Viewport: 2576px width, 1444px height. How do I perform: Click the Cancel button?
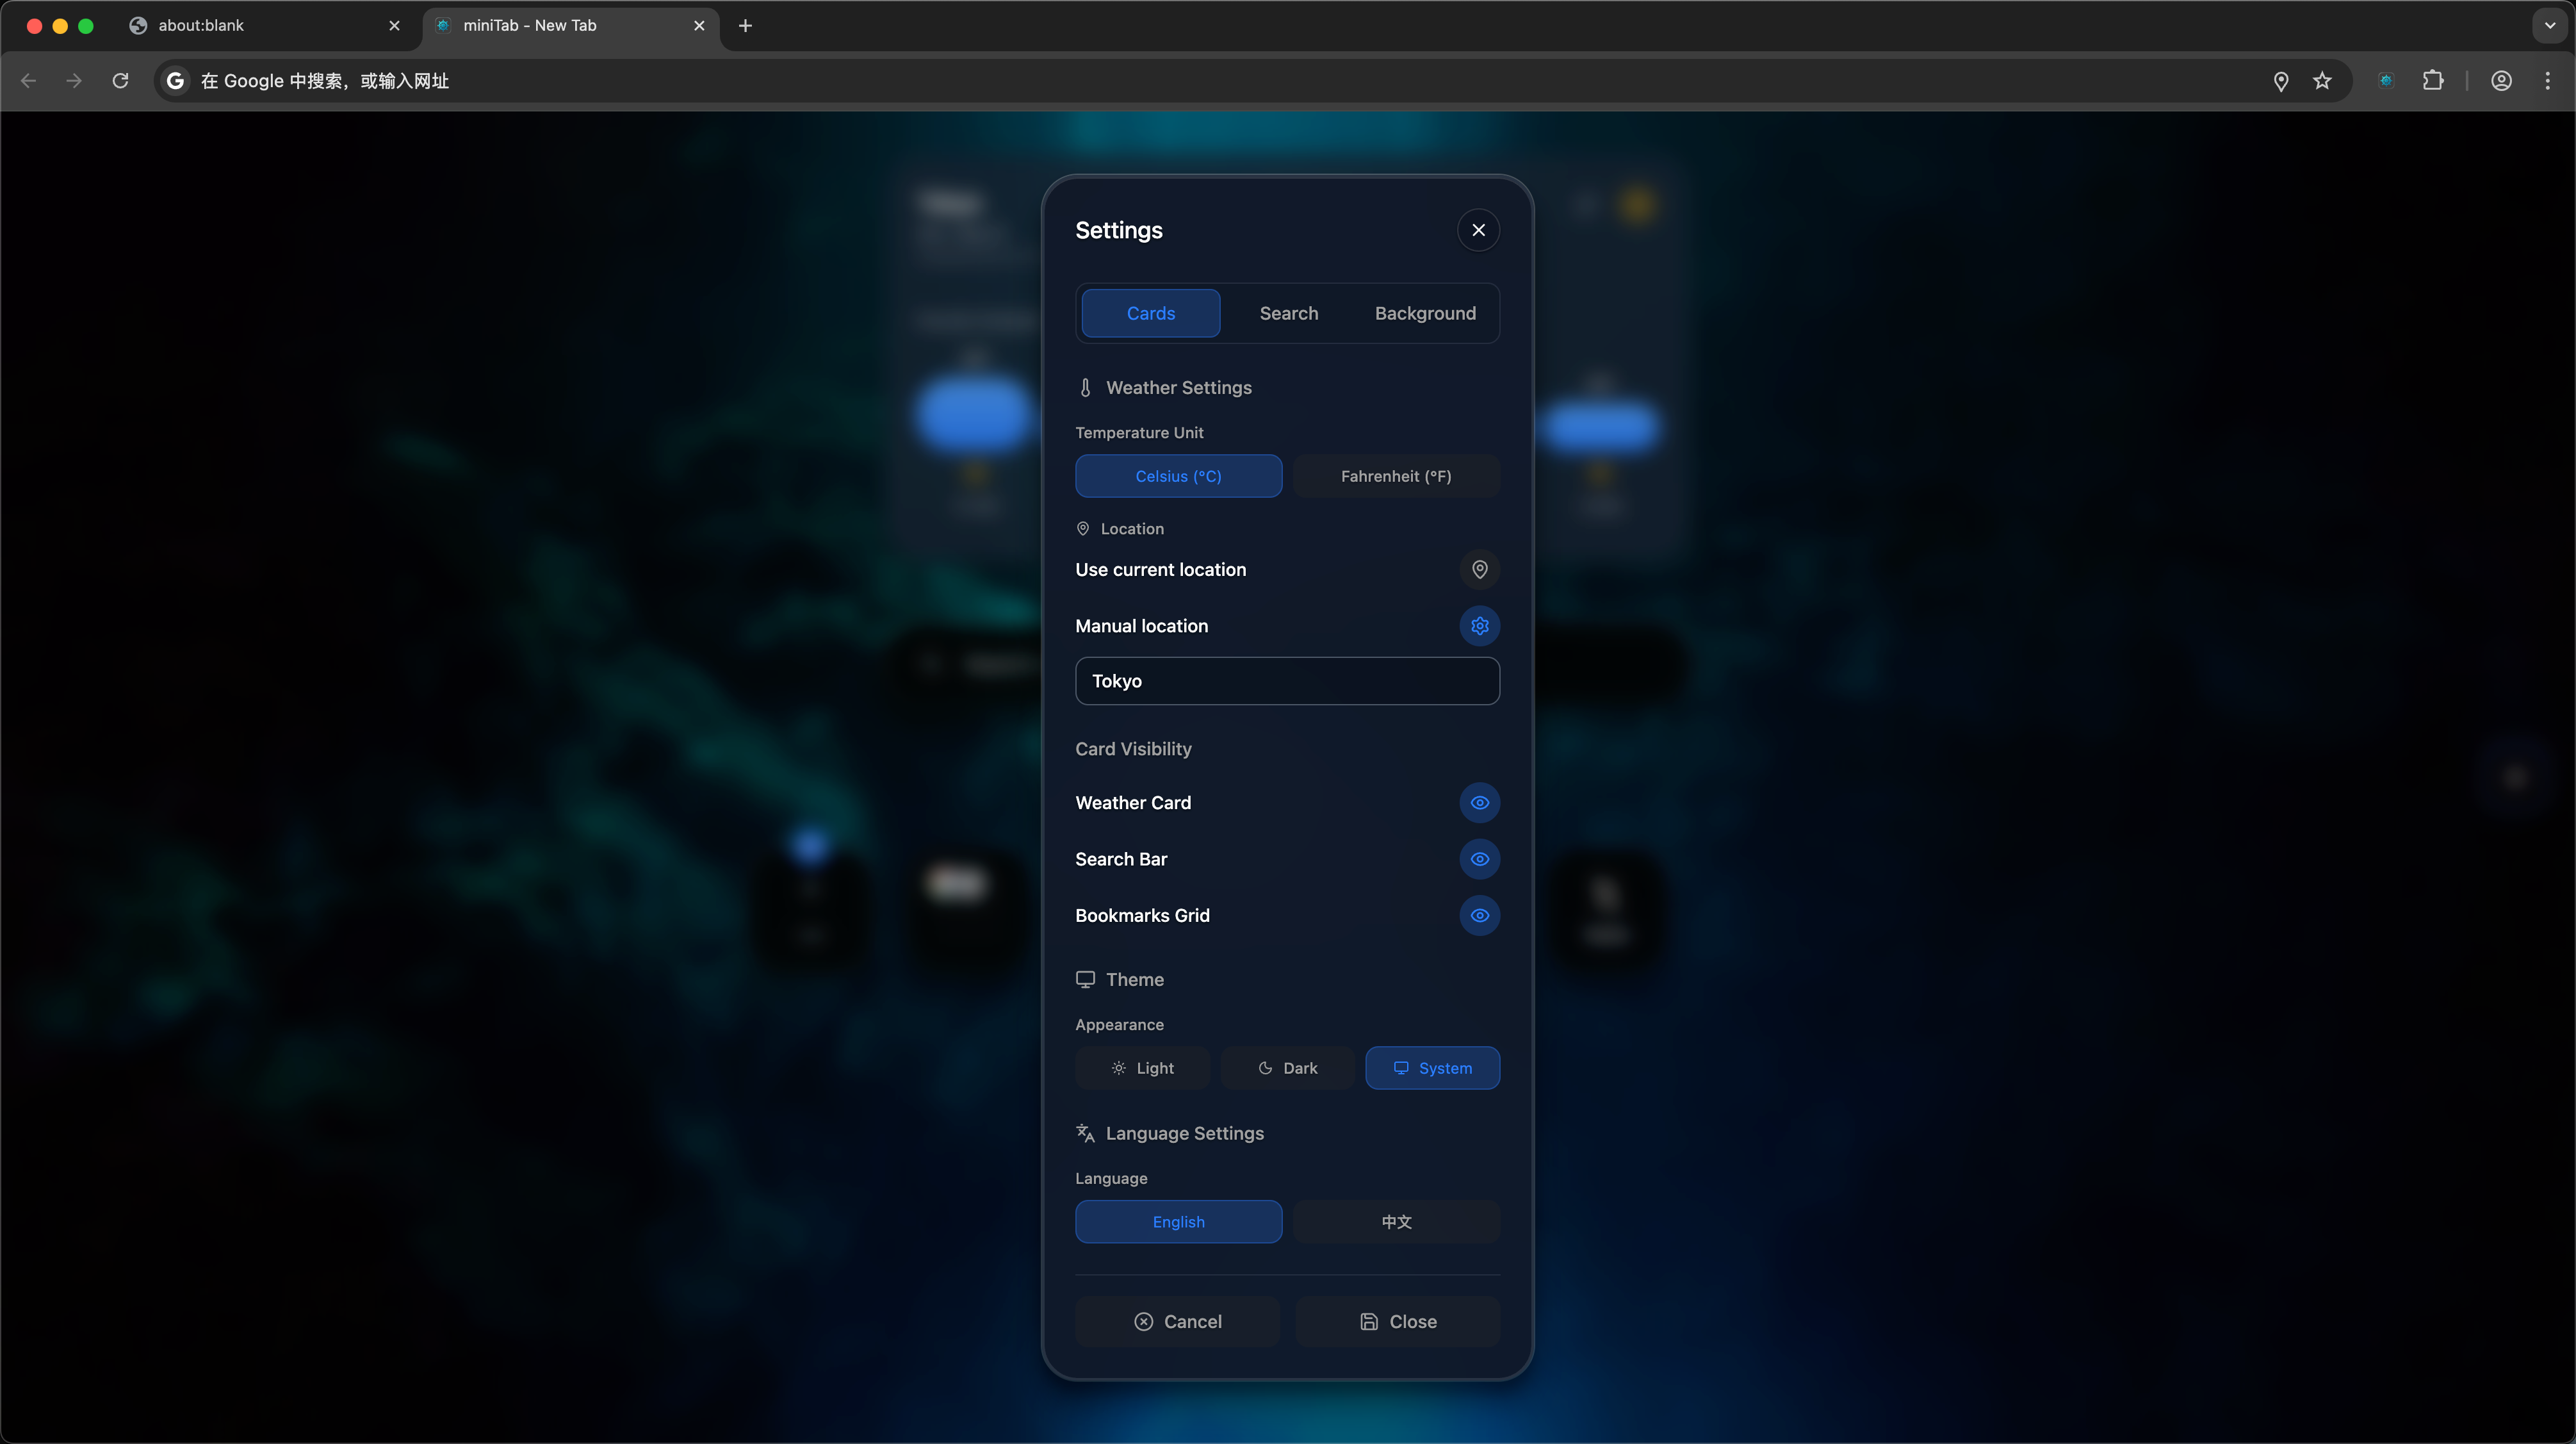tap(1177, 1321)
